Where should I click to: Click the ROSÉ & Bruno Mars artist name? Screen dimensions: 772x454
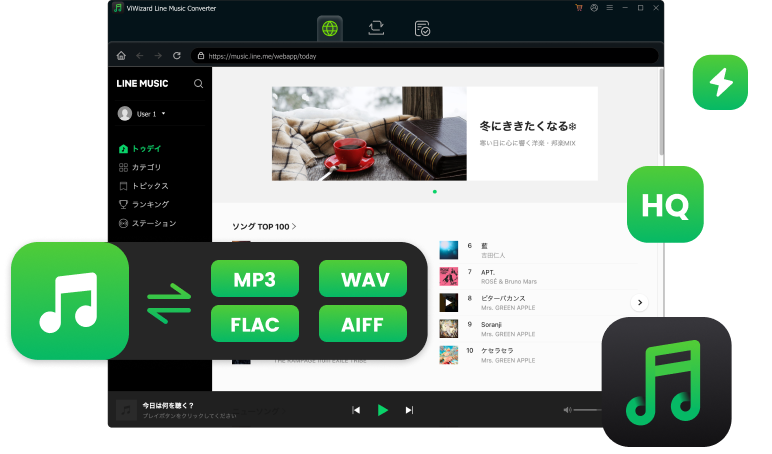tap(509, 282)
